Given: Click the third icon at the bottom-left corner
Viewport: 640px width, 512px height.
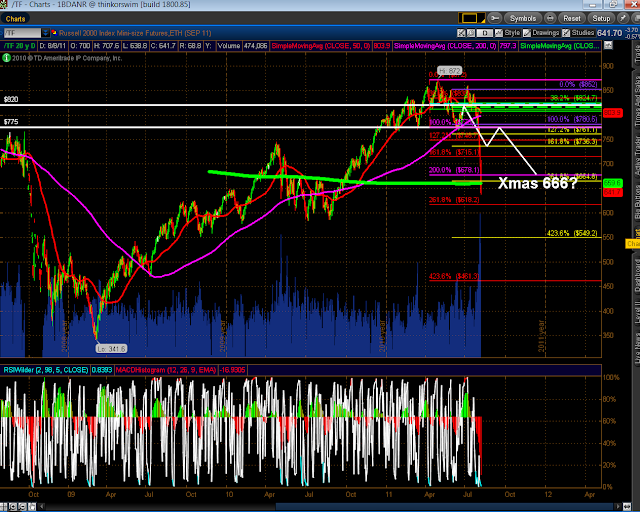Looking at the screenshot, I should pyautogui.click(x=22, y=507).
